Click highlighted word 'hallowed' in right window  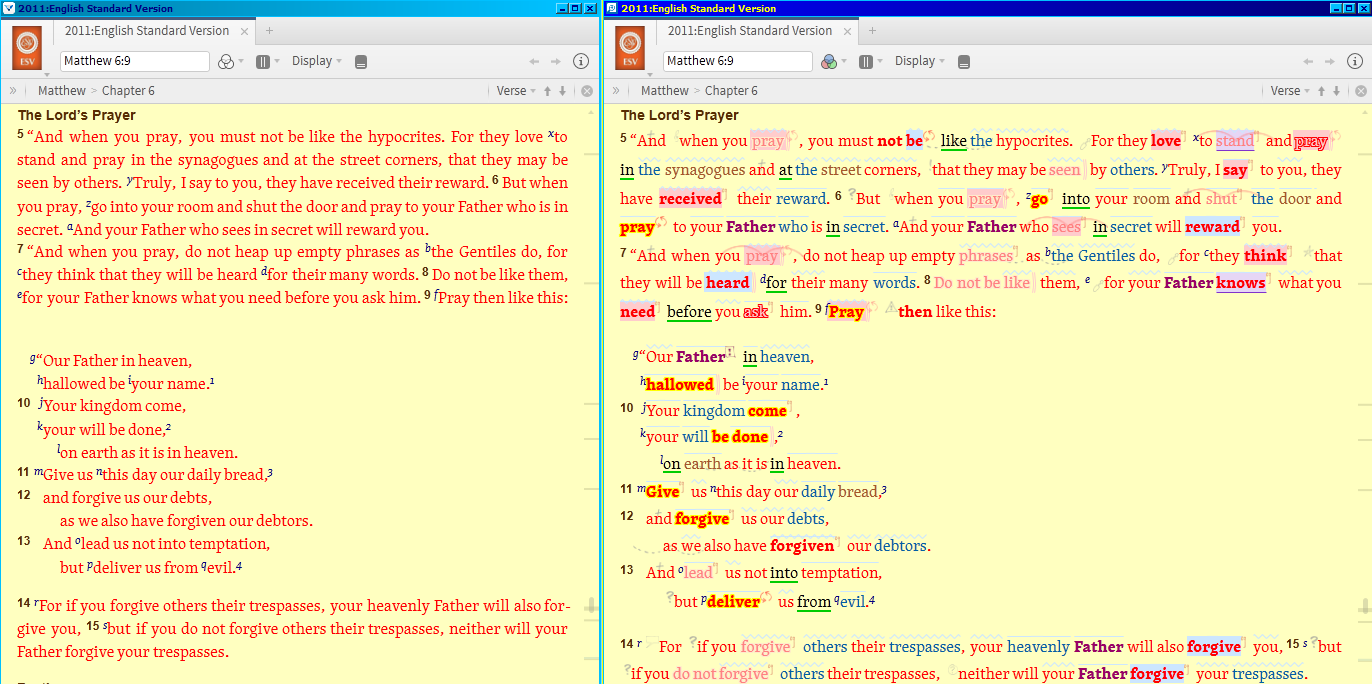tap(679, 385)
